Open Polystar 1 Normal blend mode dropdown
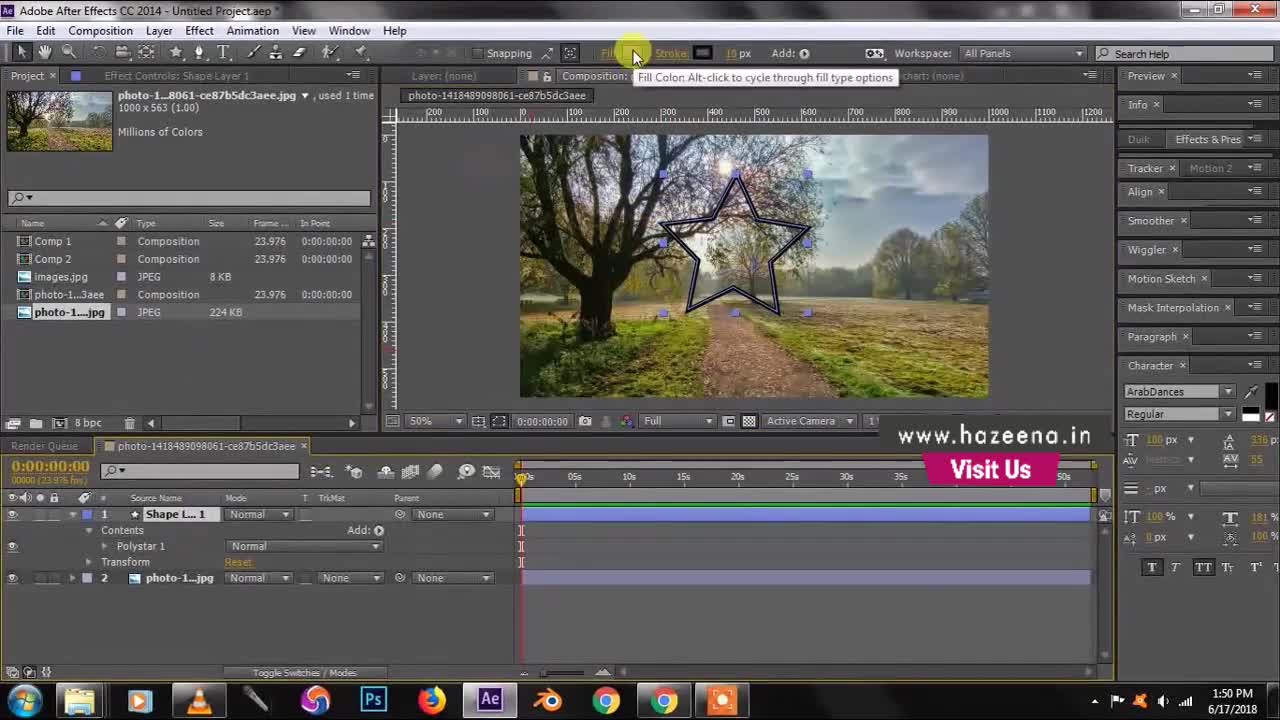The width and height of the screenshot is (1280, 720). click(x=305, y=546)
